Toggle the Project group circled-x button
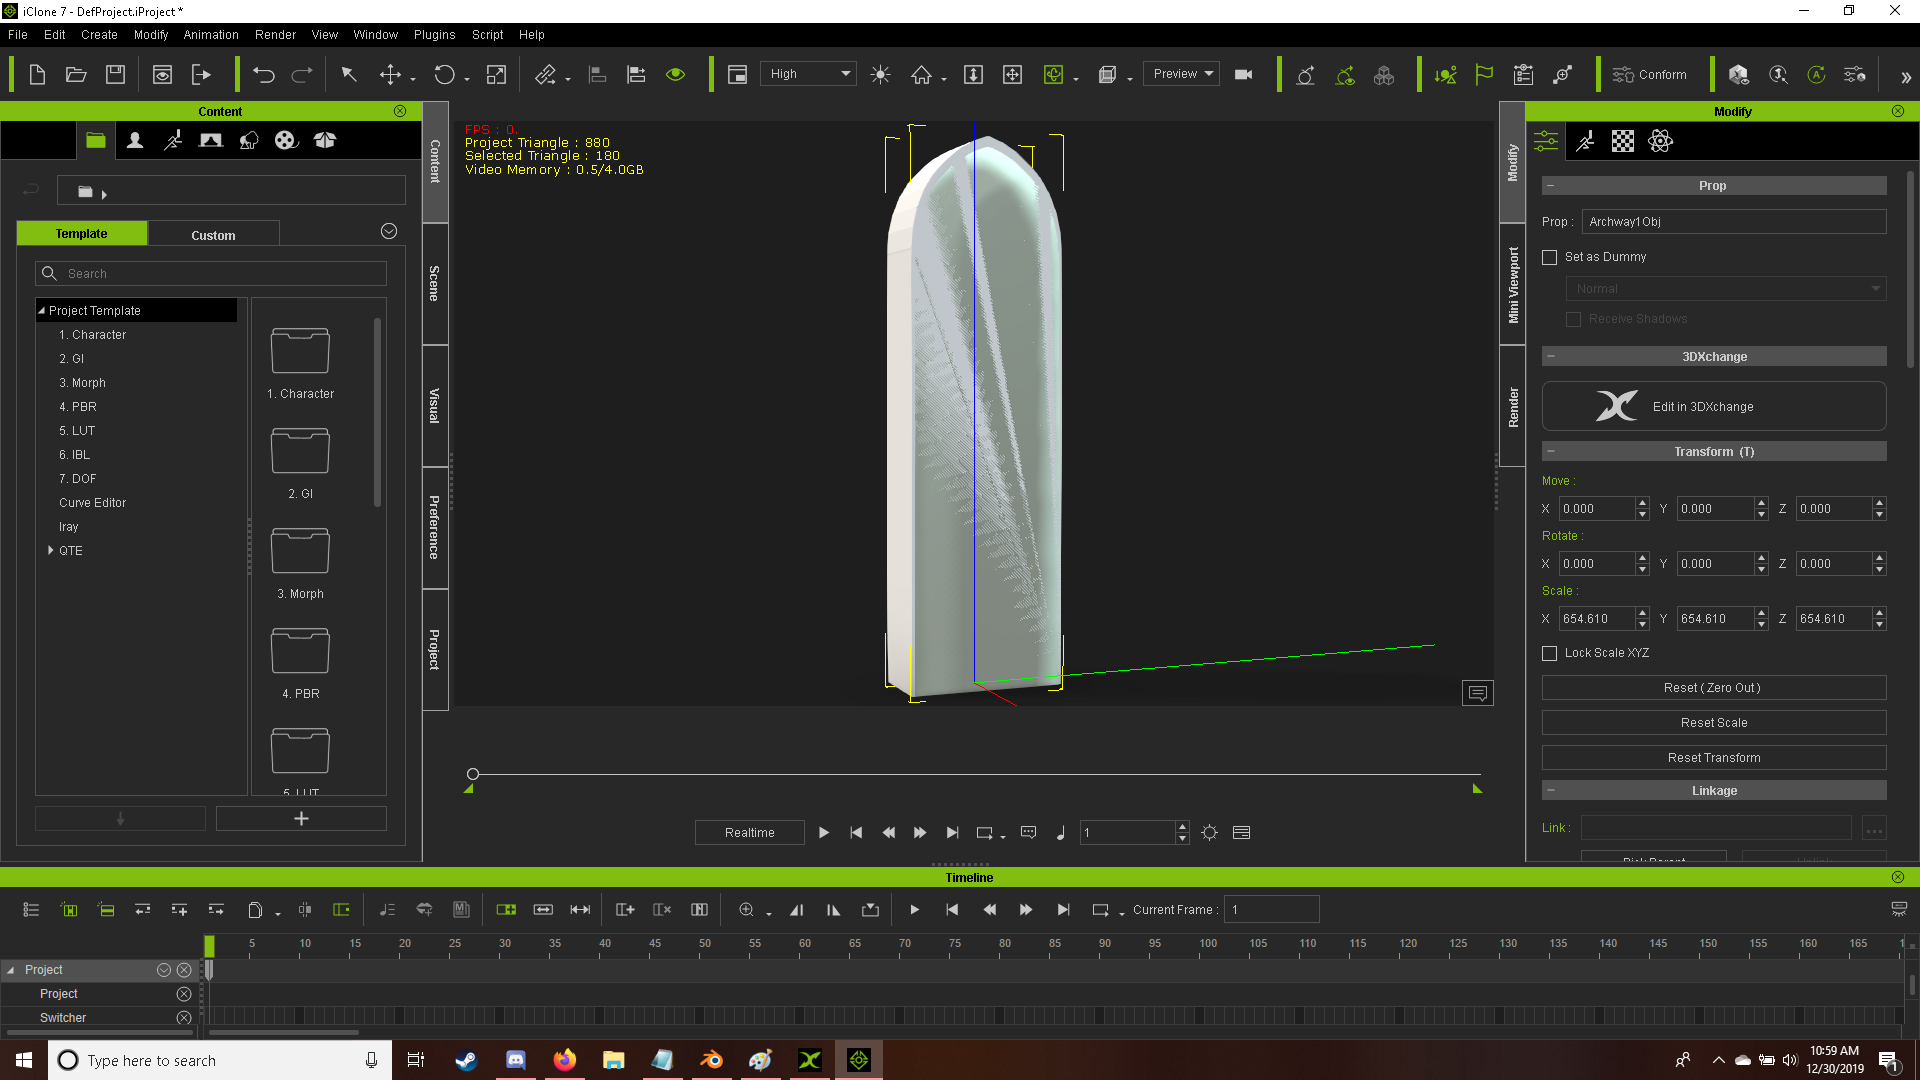The height and width of the screenshot is (1080, 1920). click(184, 970)
